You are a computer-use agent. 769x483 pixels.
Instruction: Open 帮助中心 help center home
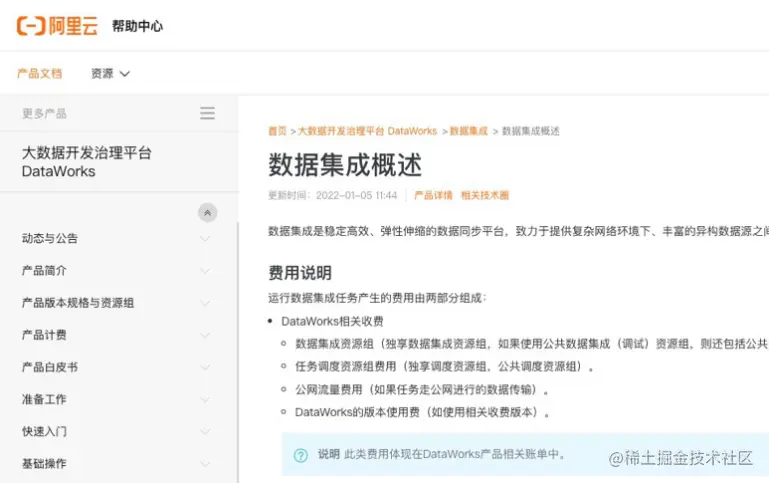tap(137, 26)
